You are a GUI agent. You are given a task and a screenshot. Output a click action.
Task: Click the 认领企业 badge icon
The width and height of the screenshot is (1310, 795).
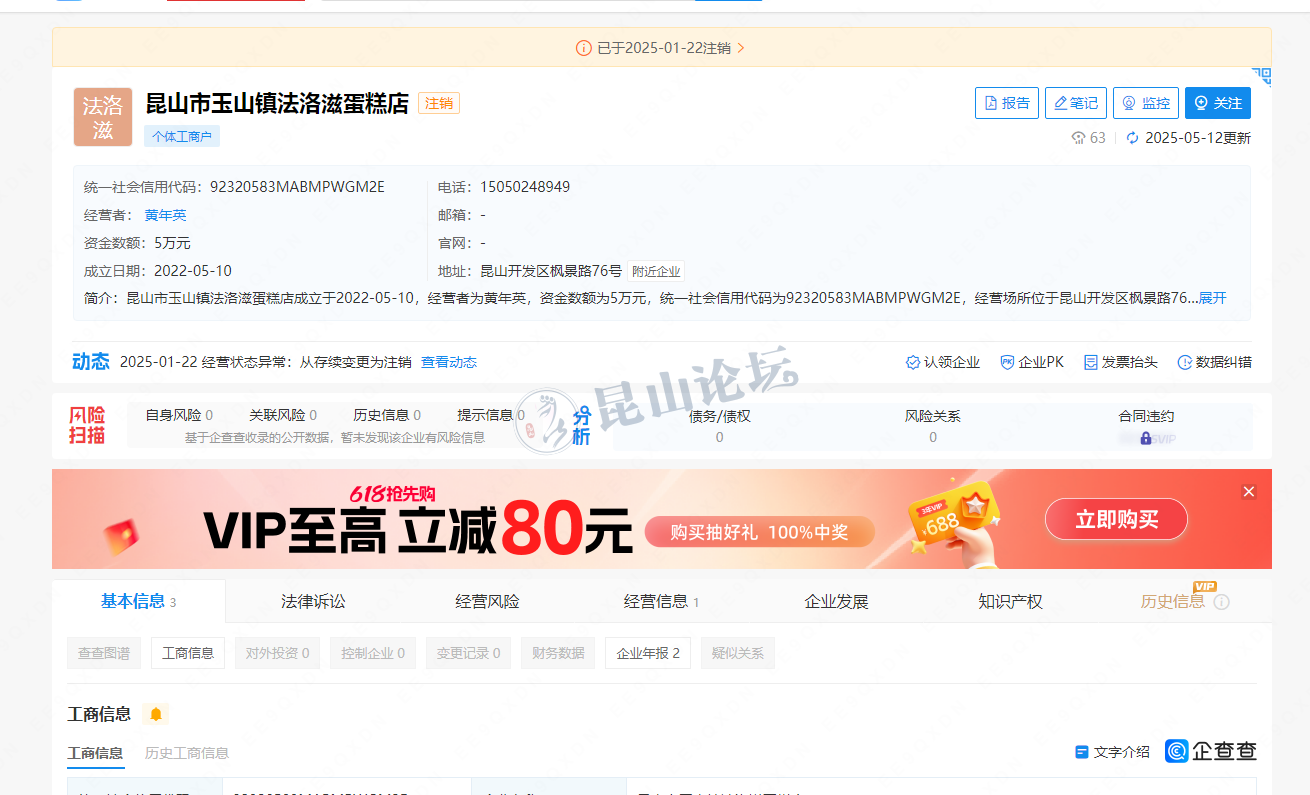click(x=913, y=362)
